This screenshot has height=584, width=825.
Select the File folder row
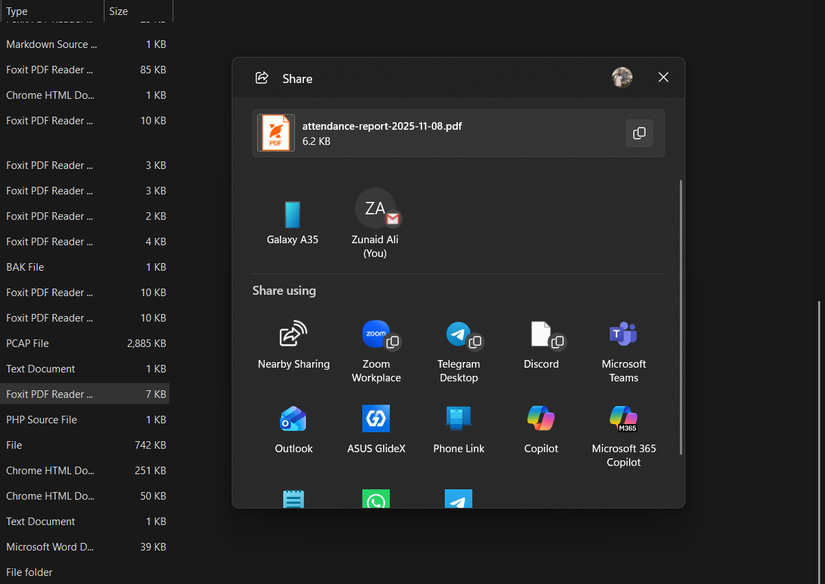coord(85,572)
